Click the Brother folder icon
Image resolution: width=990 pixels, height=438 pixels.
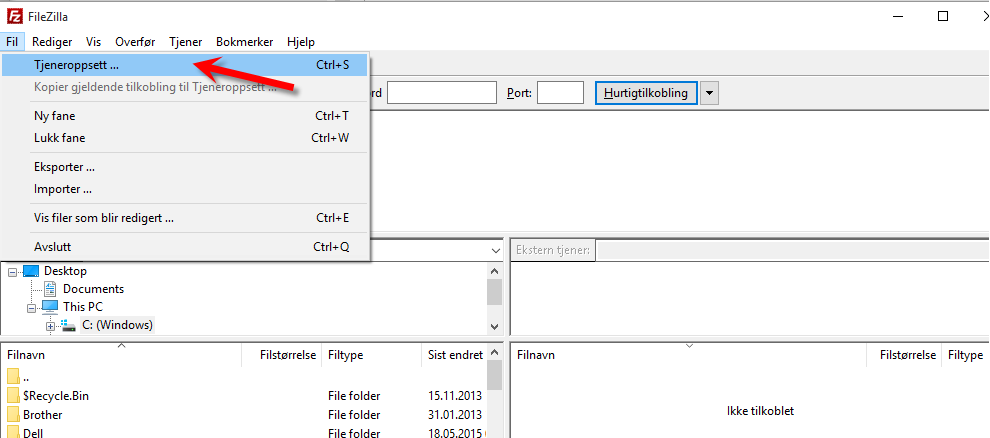pyautogui.click(x=13, y=415)
